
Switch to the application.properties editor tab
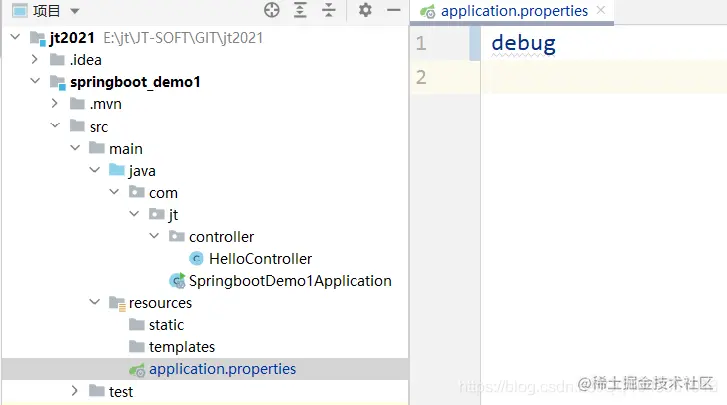pyautogui.click(x=514, y=11)
